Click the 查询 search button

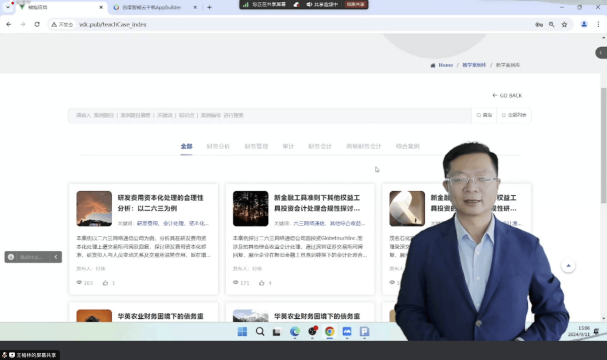point(484,115)
